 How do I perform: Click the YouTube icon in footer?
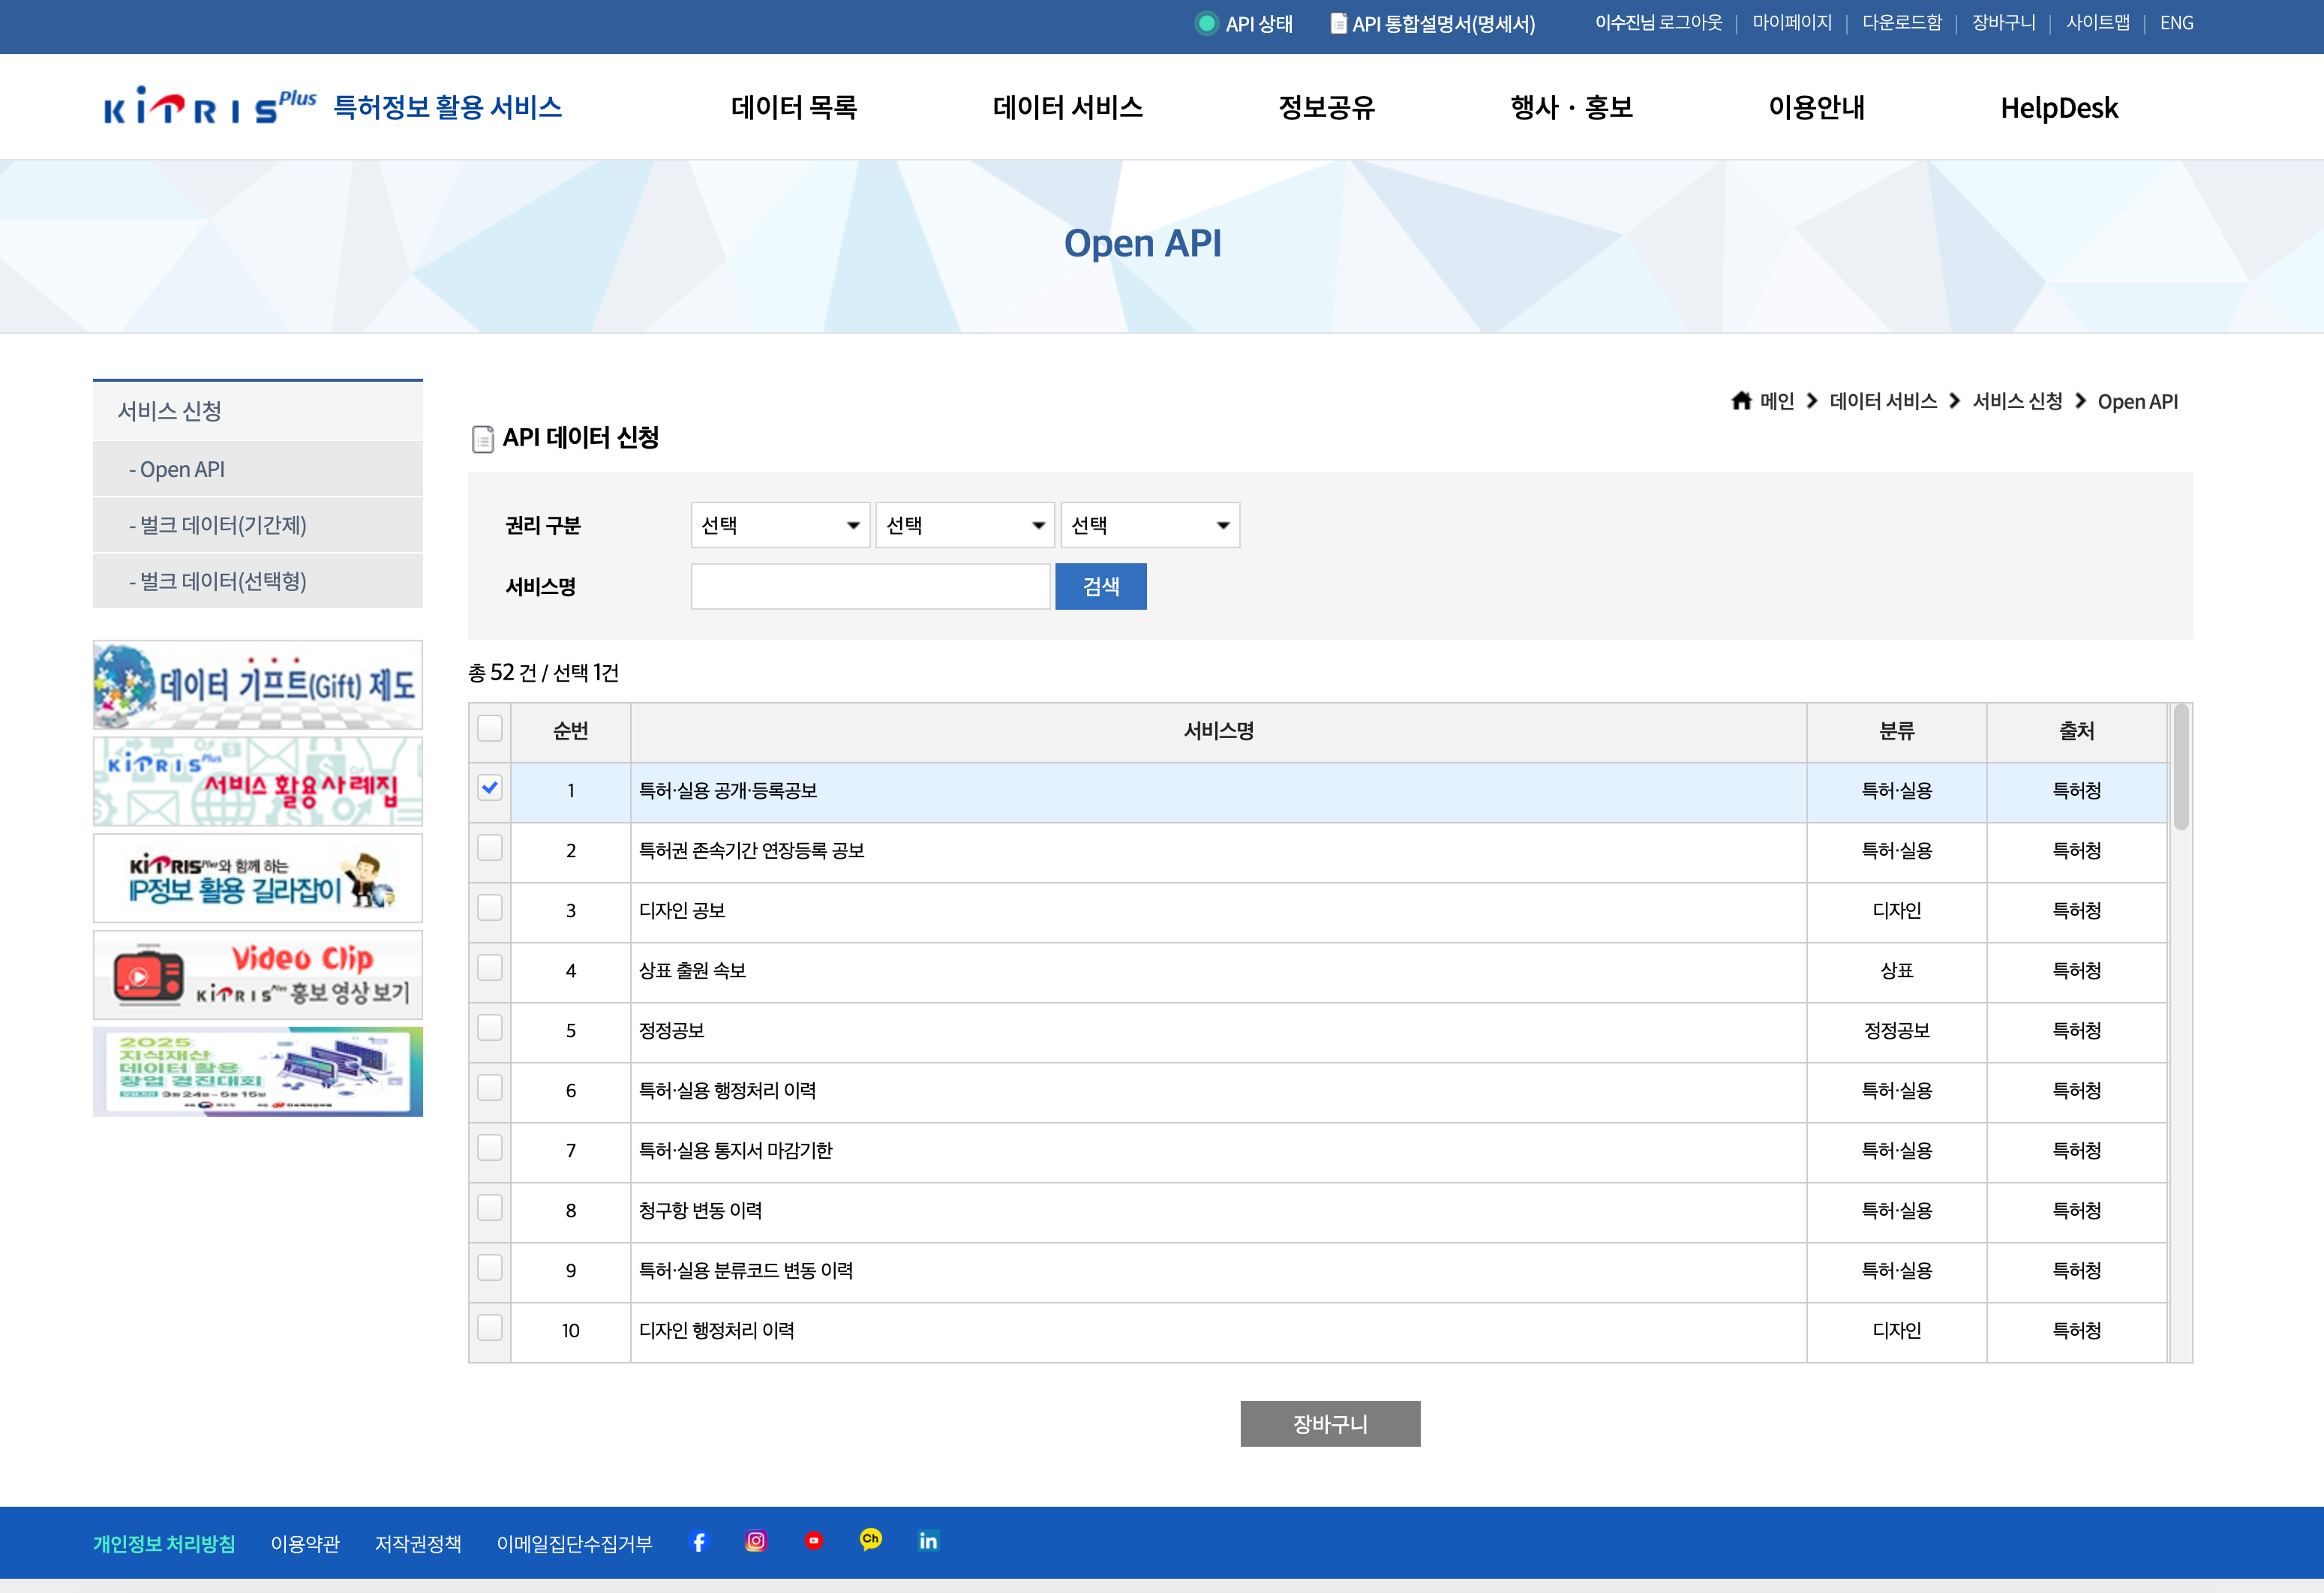click(814, 1541)
